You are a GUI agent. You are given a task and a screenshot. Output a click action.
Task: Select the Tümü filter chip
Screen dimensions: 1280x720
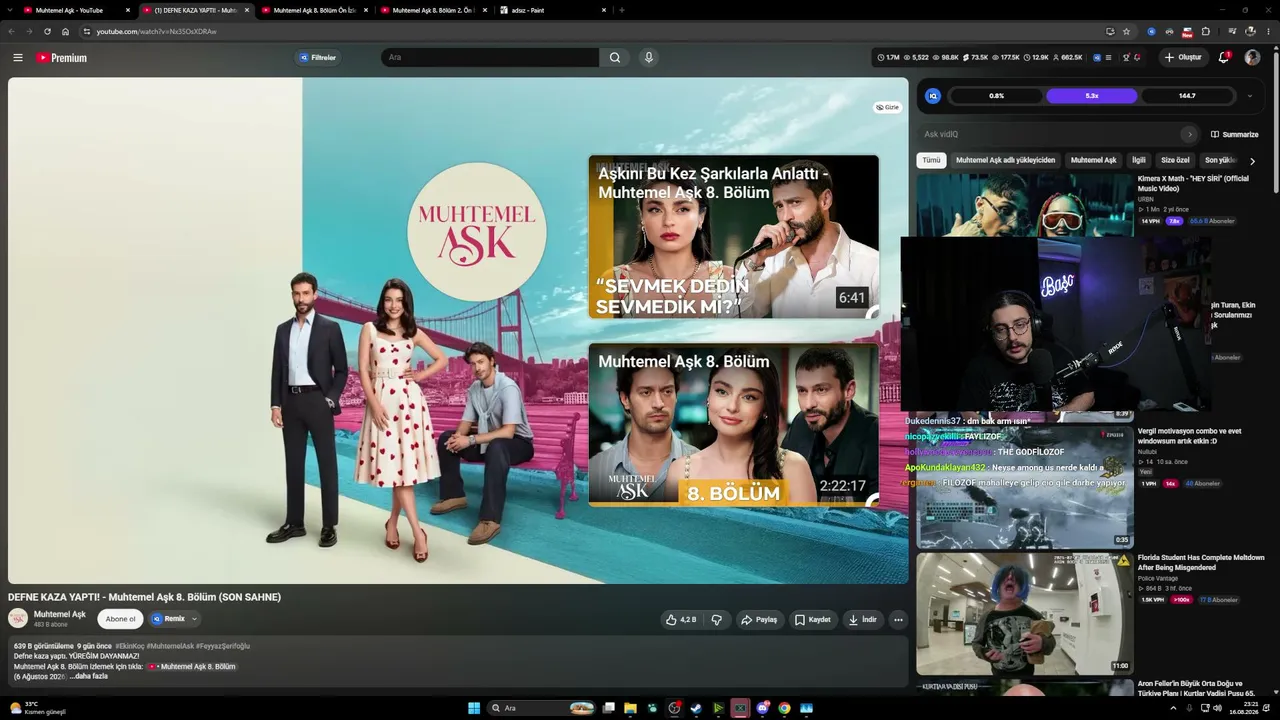coord(931,160)
